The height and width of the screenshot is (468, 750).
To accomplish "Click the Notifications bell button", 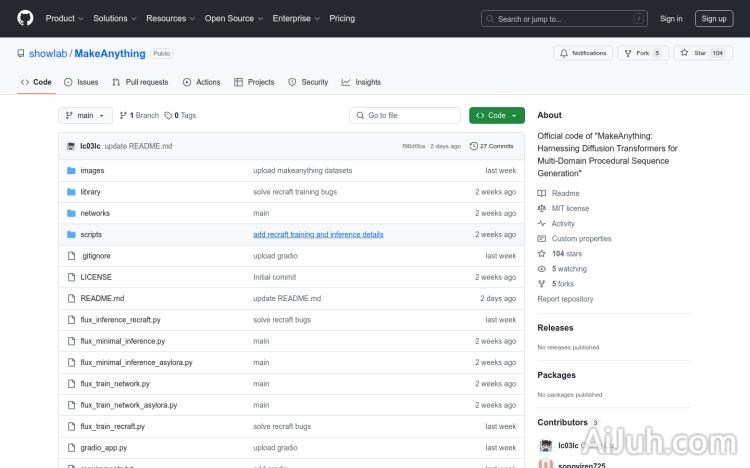I will (x=582, y=53).
